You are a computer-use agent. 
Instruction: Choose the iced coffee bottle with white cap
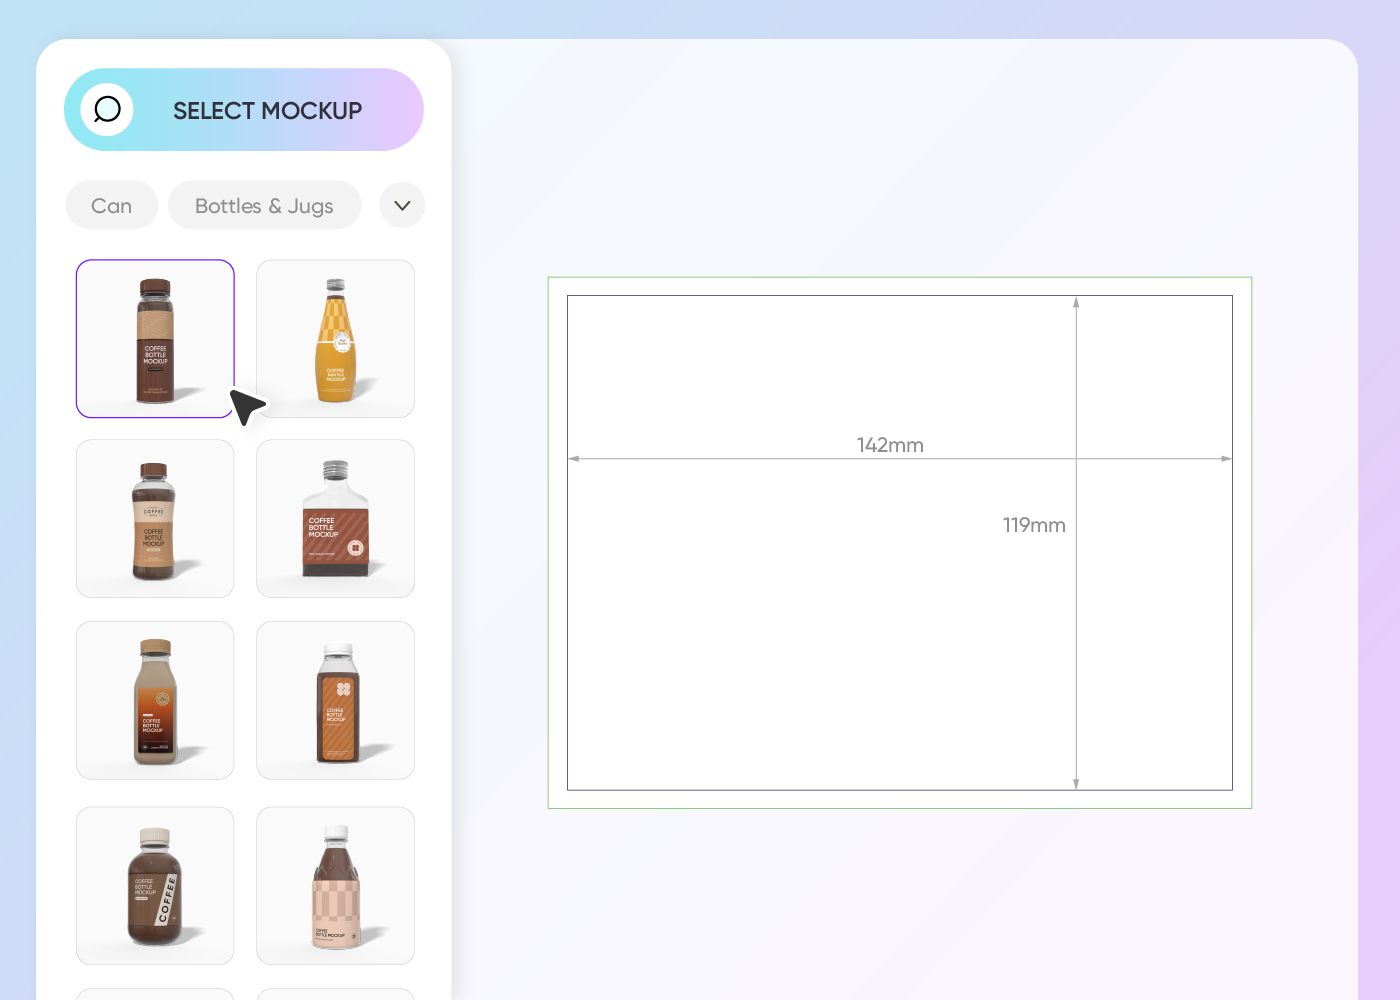(x=155, y=518)
